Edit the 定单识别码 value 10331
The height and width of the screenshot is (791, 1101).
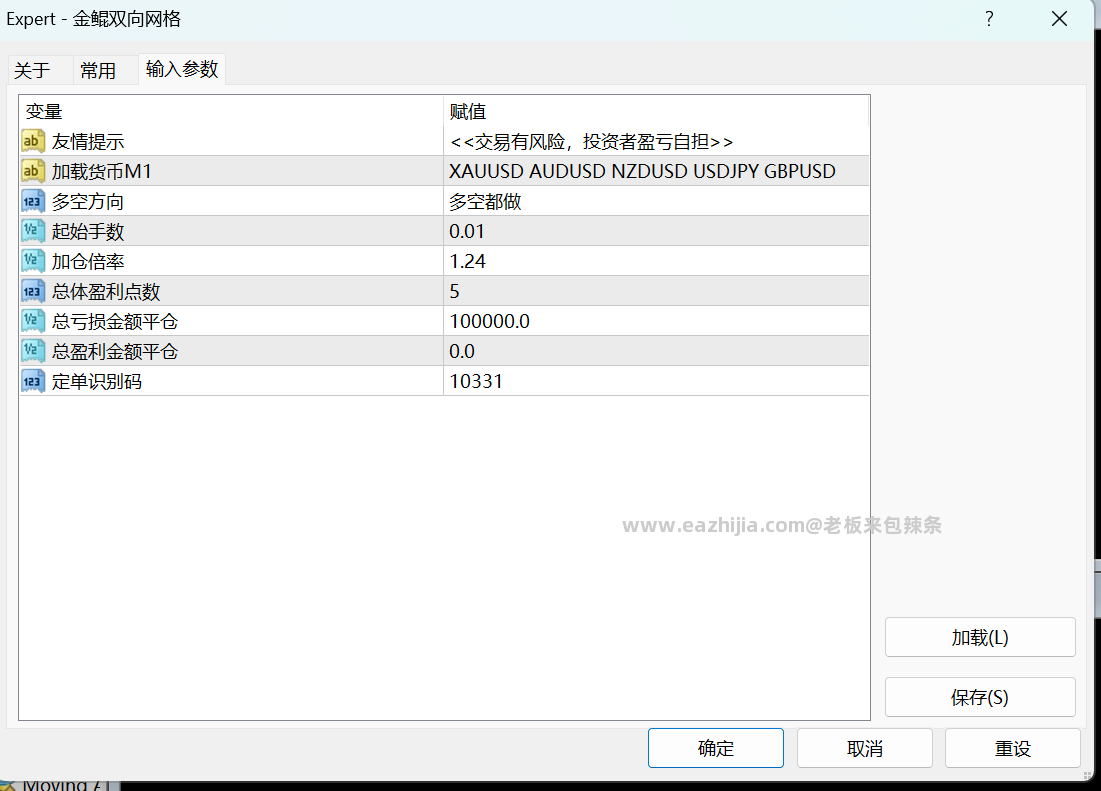pyautogui.click(x=656, y=381)
